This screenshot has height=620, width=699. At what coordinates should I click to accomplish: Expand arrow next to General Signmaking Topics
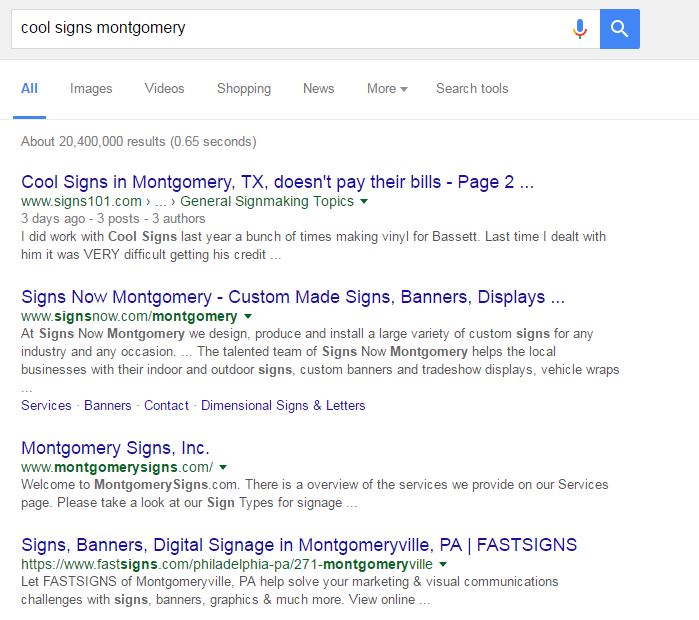click(x=364, y=201)
